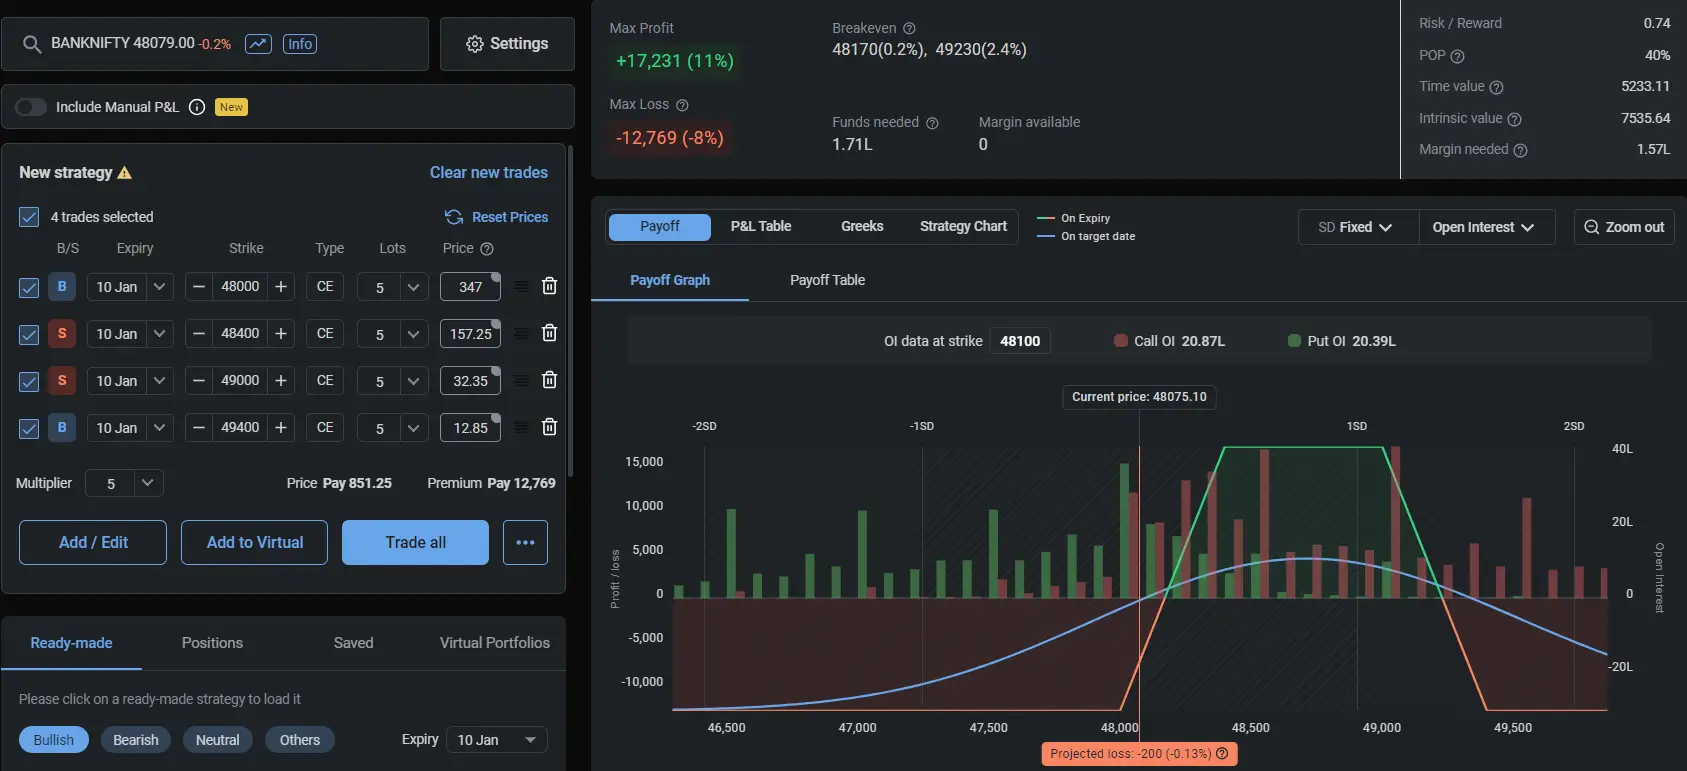1687x771 pixels.
Task: Uncheck the 48000 CE trade row checkbox
Action: tap(29, 287)
